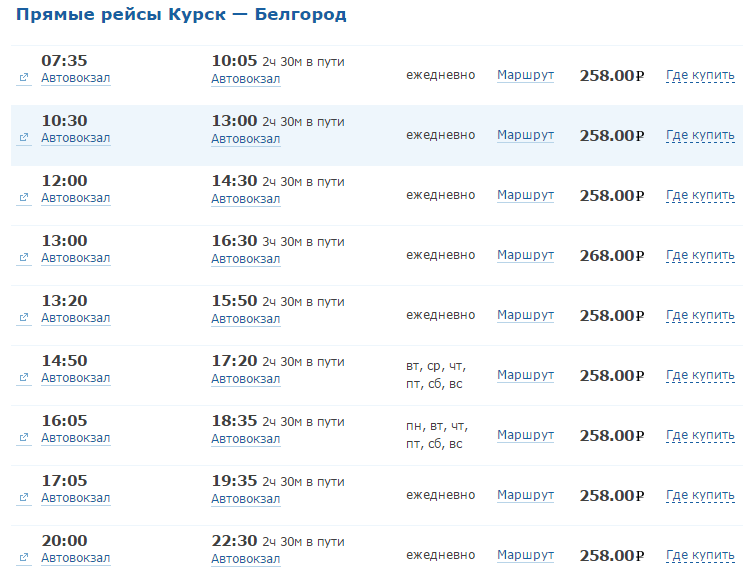The image size is (750, 582).
Task: Open external link icon for 13:20 departure
Action: tap(23, 318)
